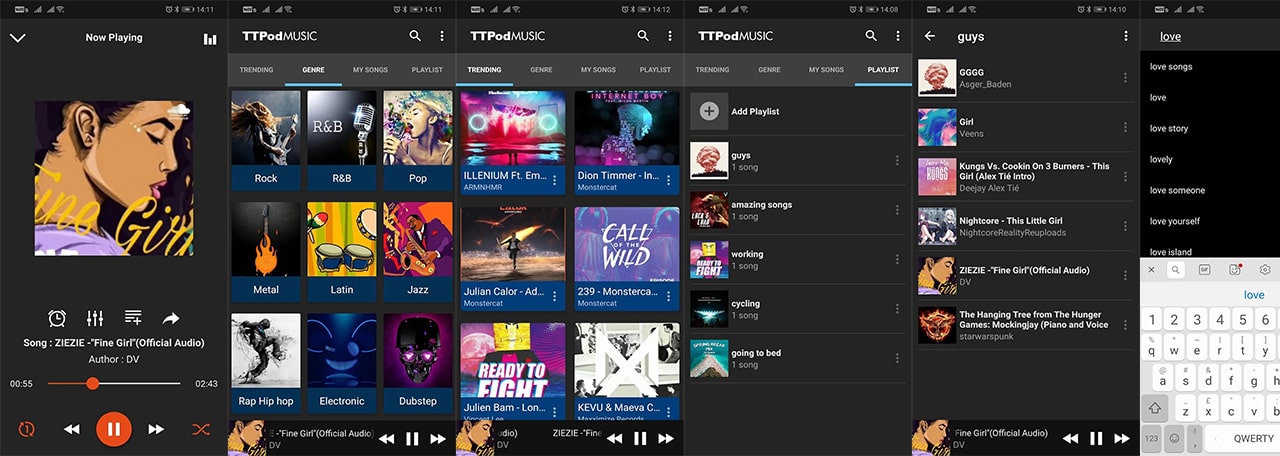Skip next in mini player on guys playlist screen

1123,438
